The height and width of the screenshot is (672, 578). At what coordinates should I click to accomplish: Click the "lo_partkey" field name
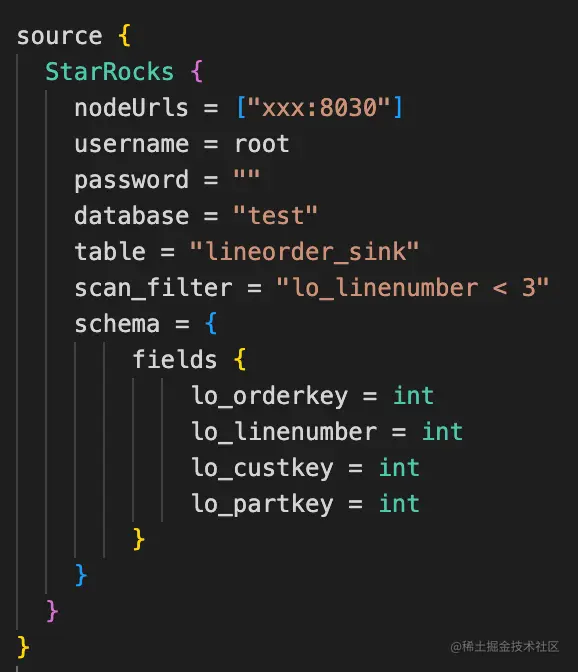click(262, 504)
